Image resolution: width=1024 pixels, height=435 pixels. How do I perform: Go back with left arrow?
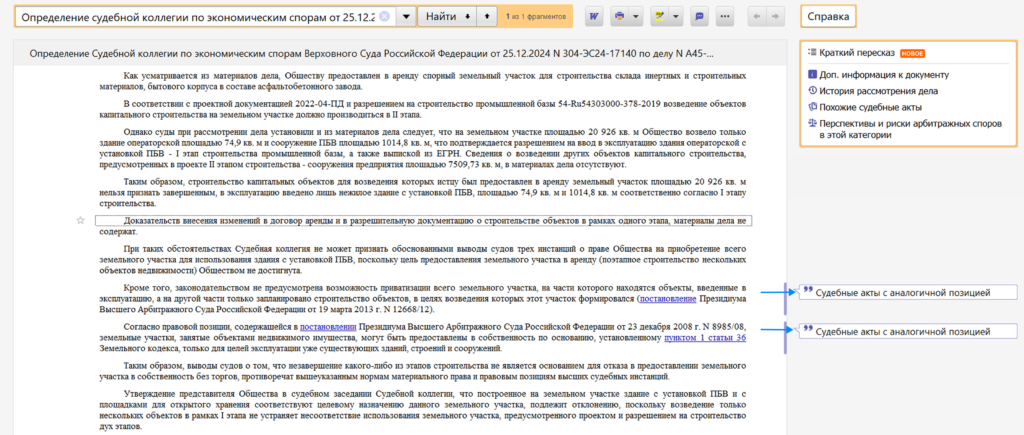759,17
